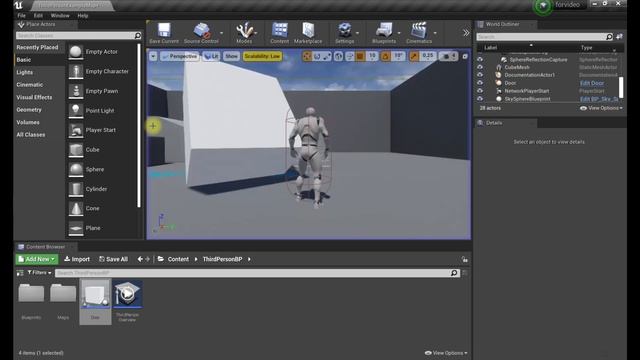Open viewport options dropdown arrow
Viewport: 640px width, 360px height.
tap(153, 56)
